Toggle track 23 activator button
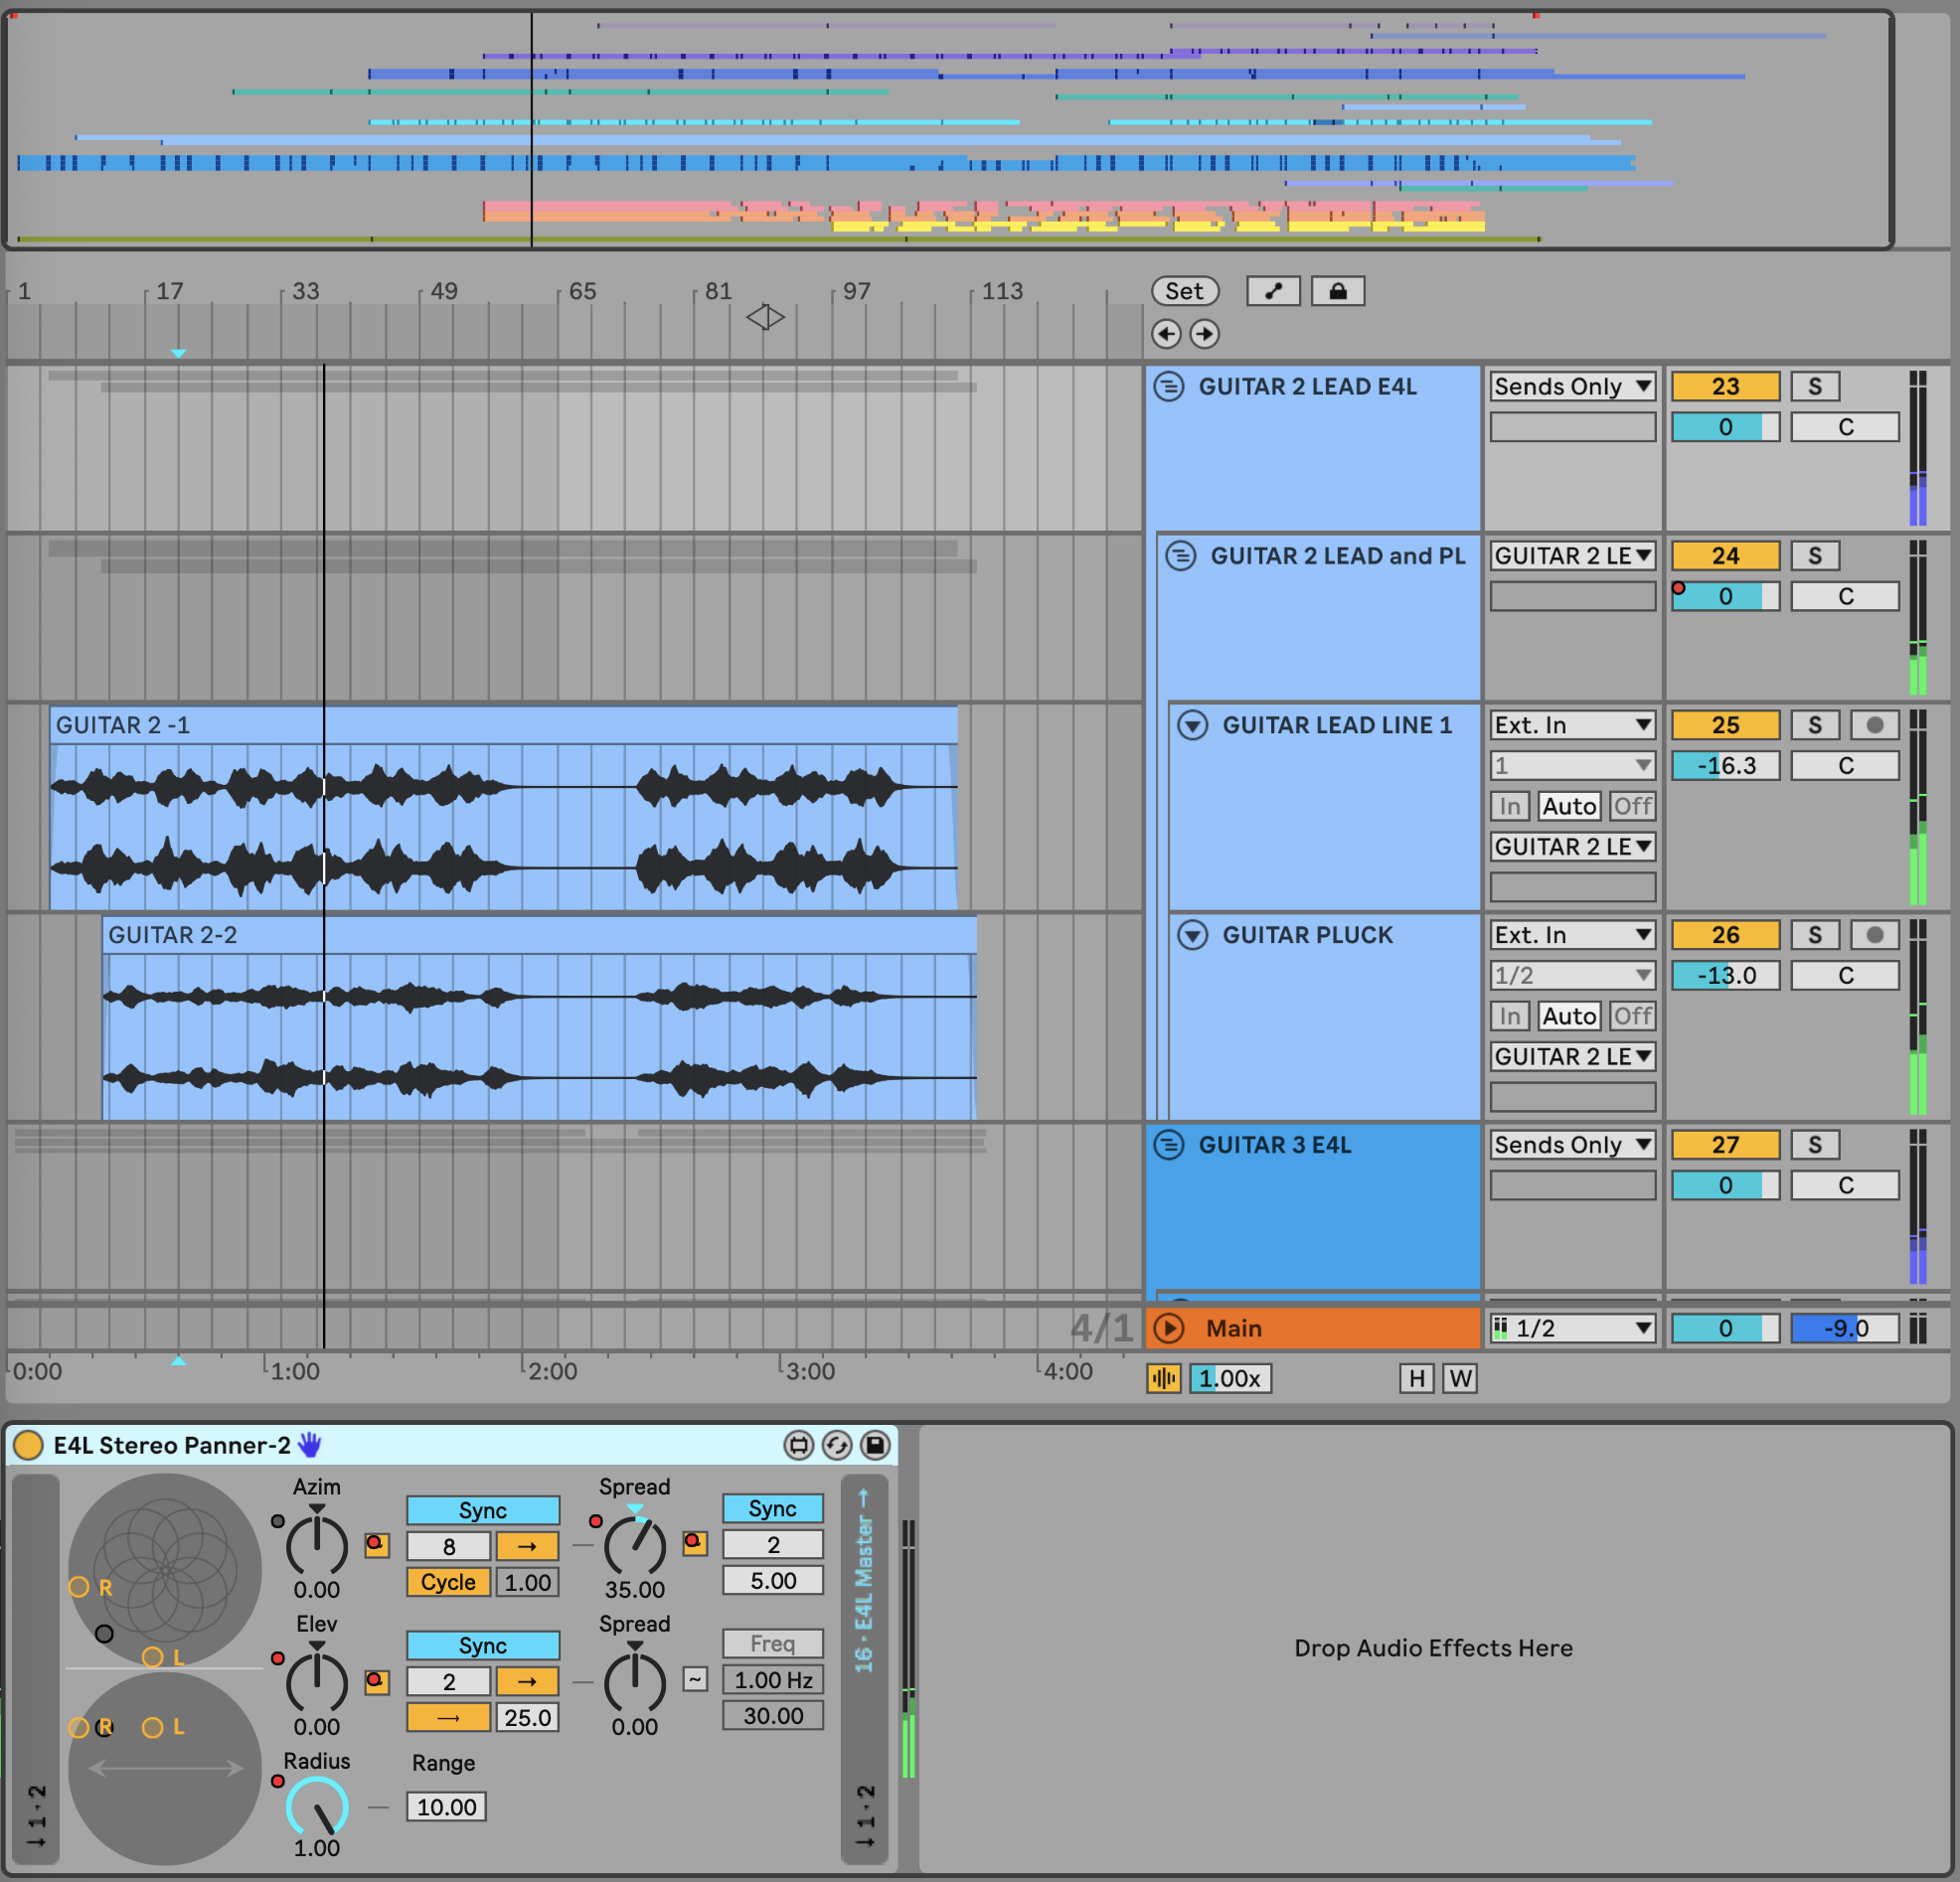The image size is (1960, 1882). point(1724,386)
